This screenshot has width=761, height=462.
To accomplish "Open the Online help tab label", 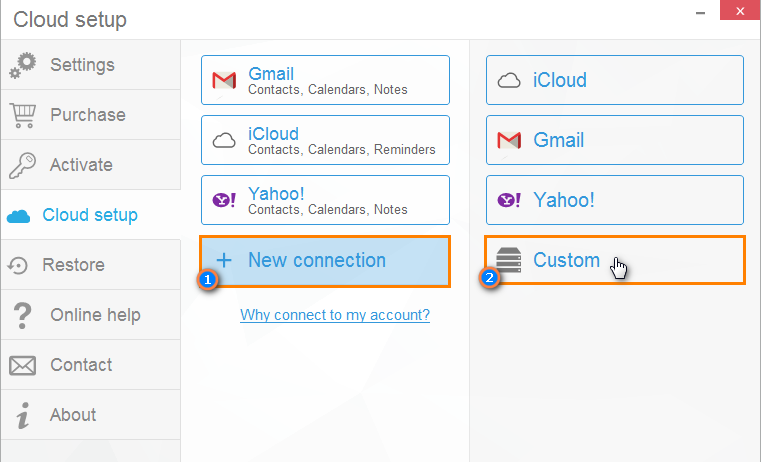I will [x=96, y=315].
